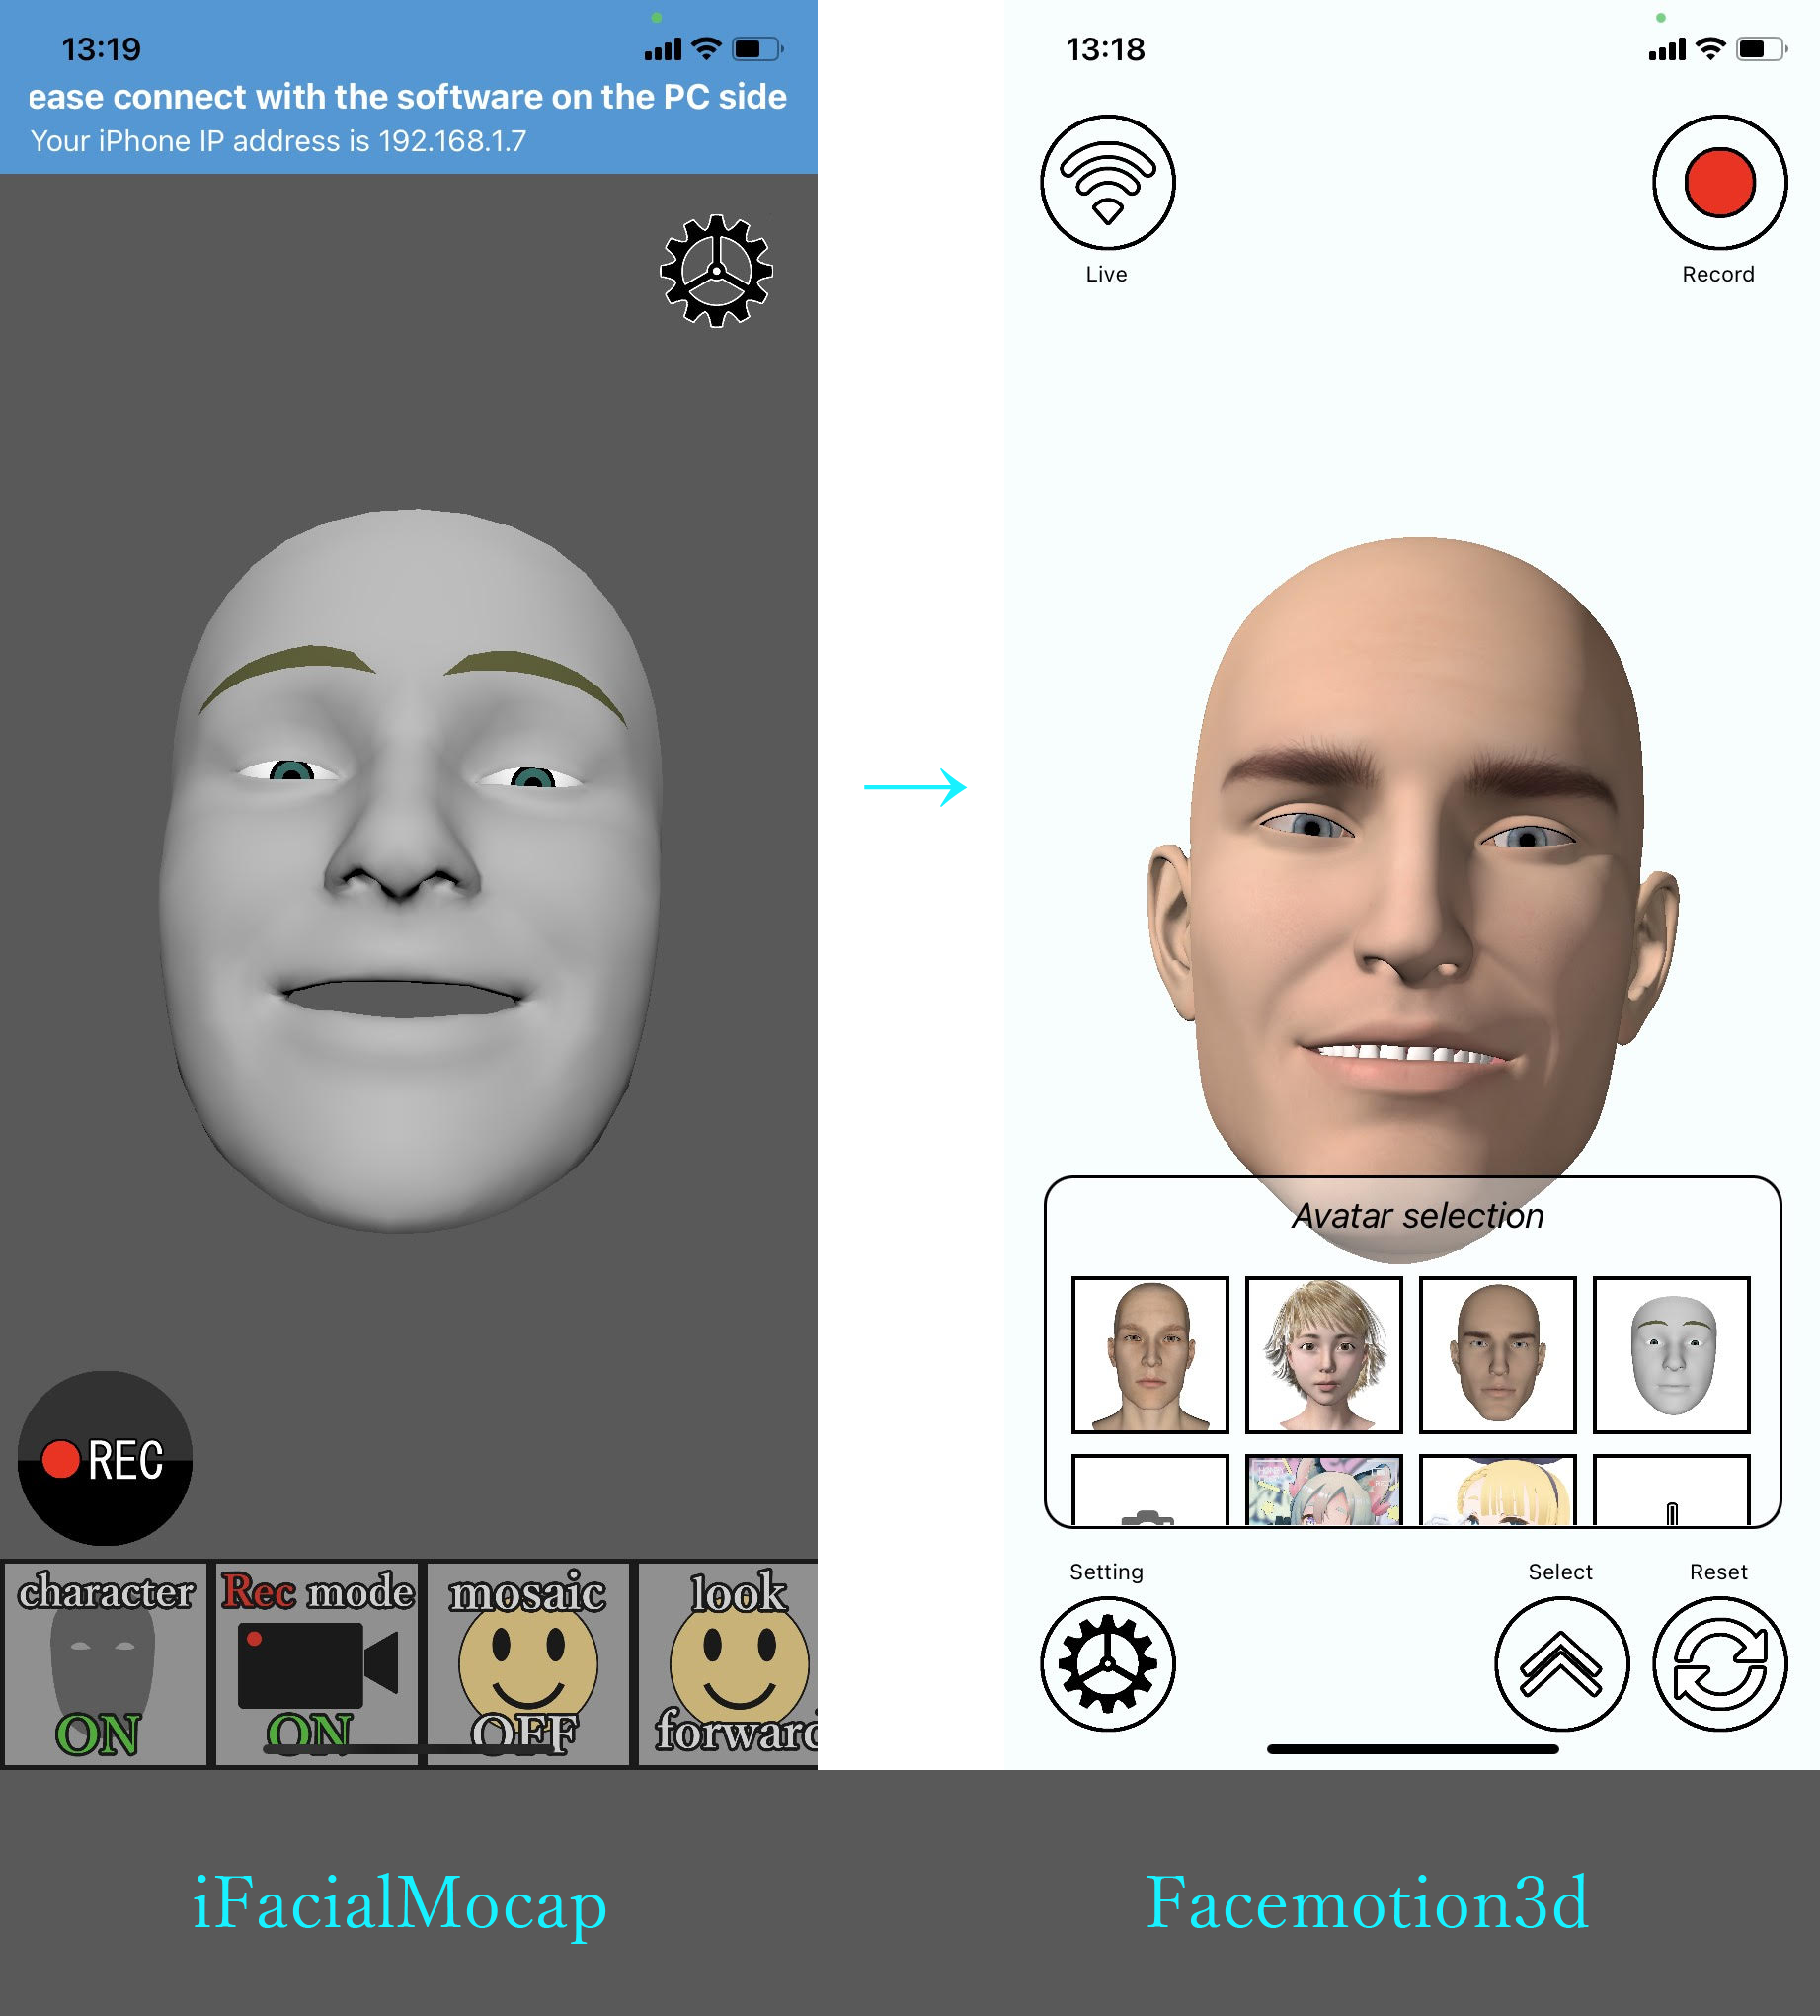Tap the Live label under wifi icon
This screenshot has width=1820, height=2016.
coord(1107,274)
